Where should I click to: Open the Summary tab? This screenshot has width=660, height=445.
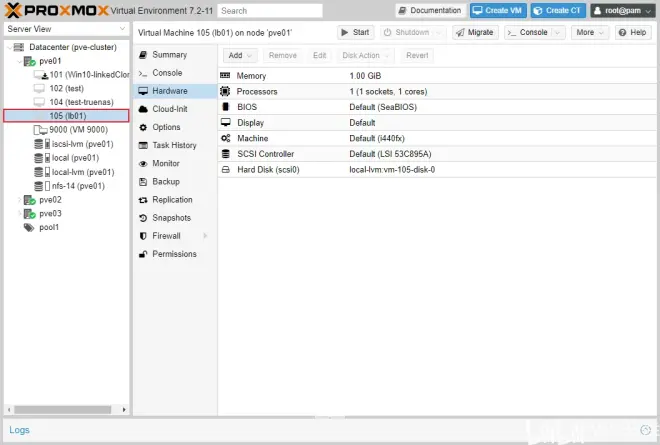pos(175,55)
